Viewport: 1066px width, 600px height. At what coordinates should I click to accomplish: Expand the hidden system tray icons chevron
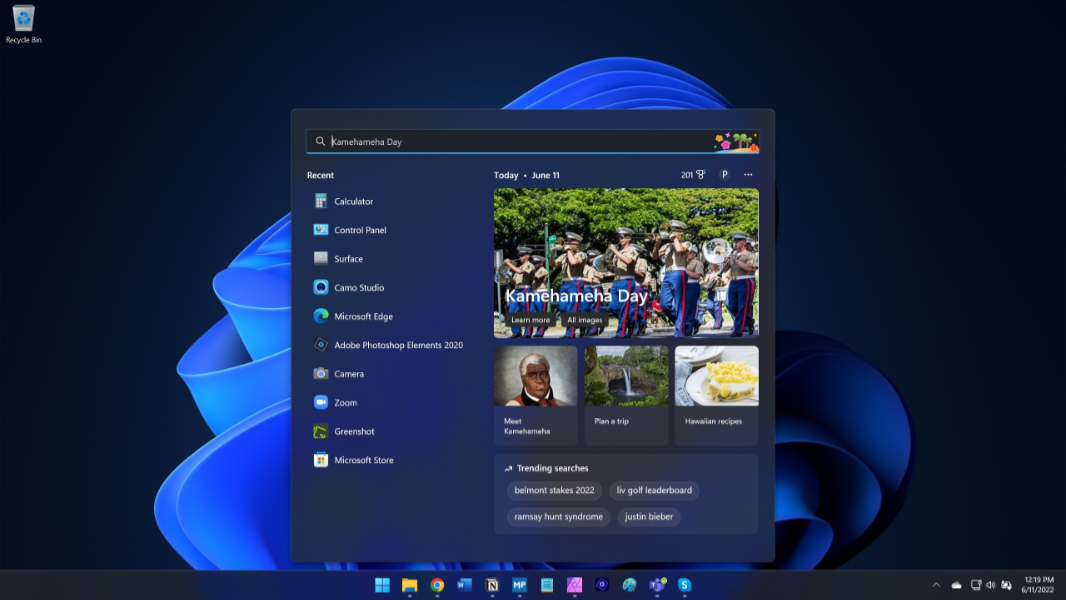click(x=936, y=585)
